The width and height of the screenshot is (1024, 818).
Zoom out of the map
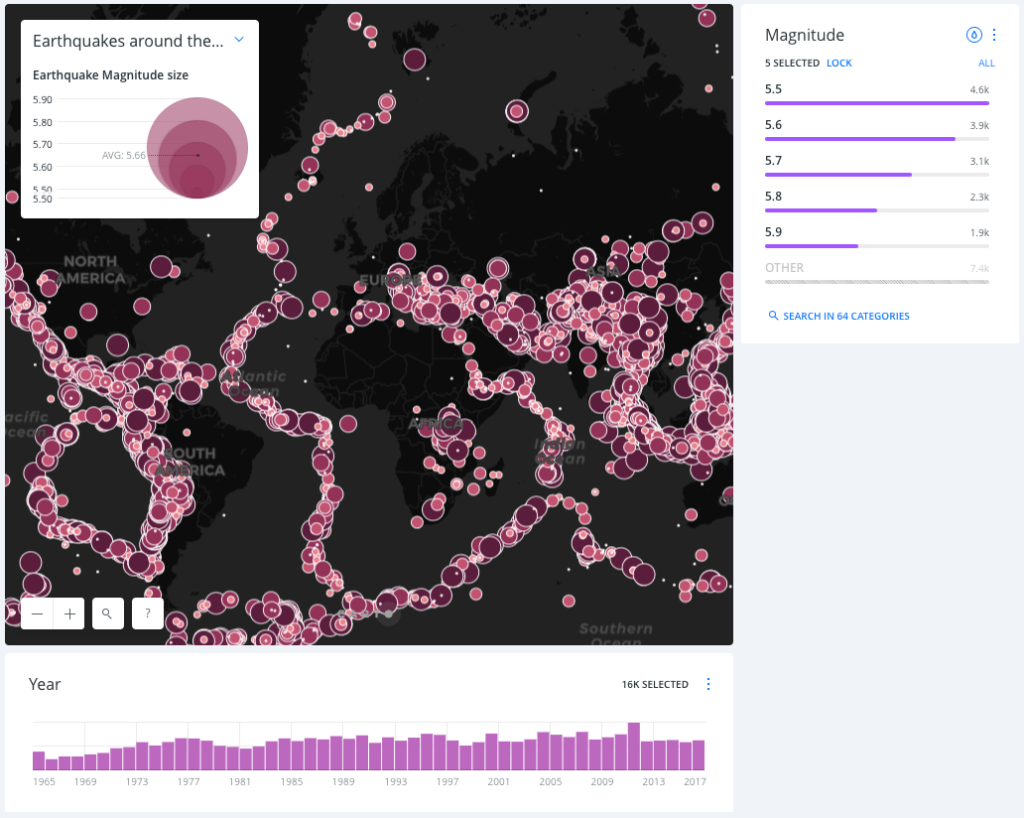coord(37,613)
